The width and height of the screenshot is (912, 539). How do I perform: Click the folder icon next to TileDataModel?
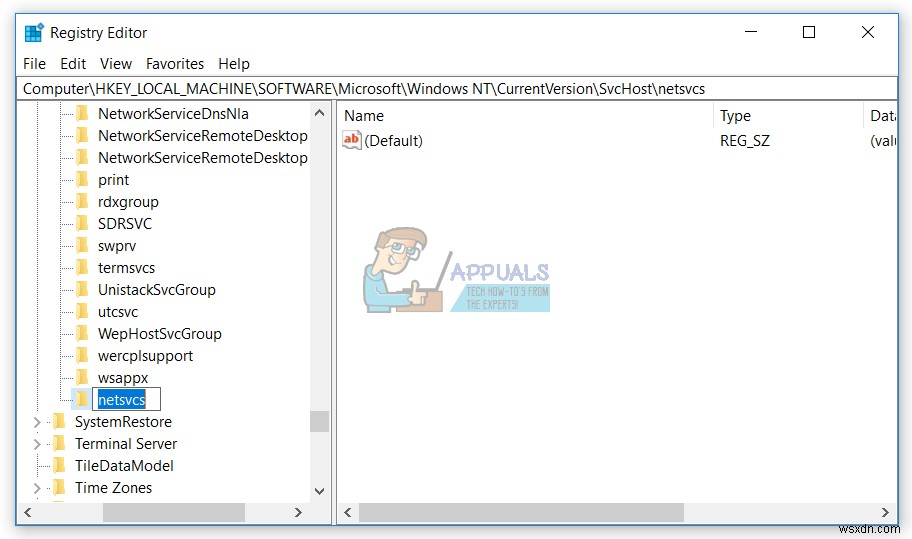pyautogui.click(x=59, y=466)
